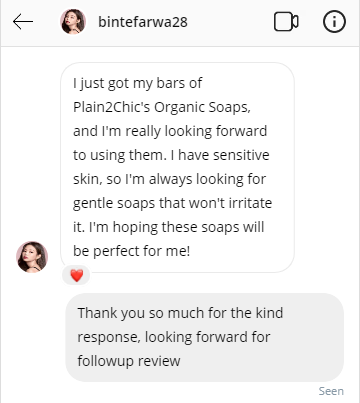Viewport: 360px width, 403px height.
Task: Select the received message about organic soaps
Action: tap(177, 167)
